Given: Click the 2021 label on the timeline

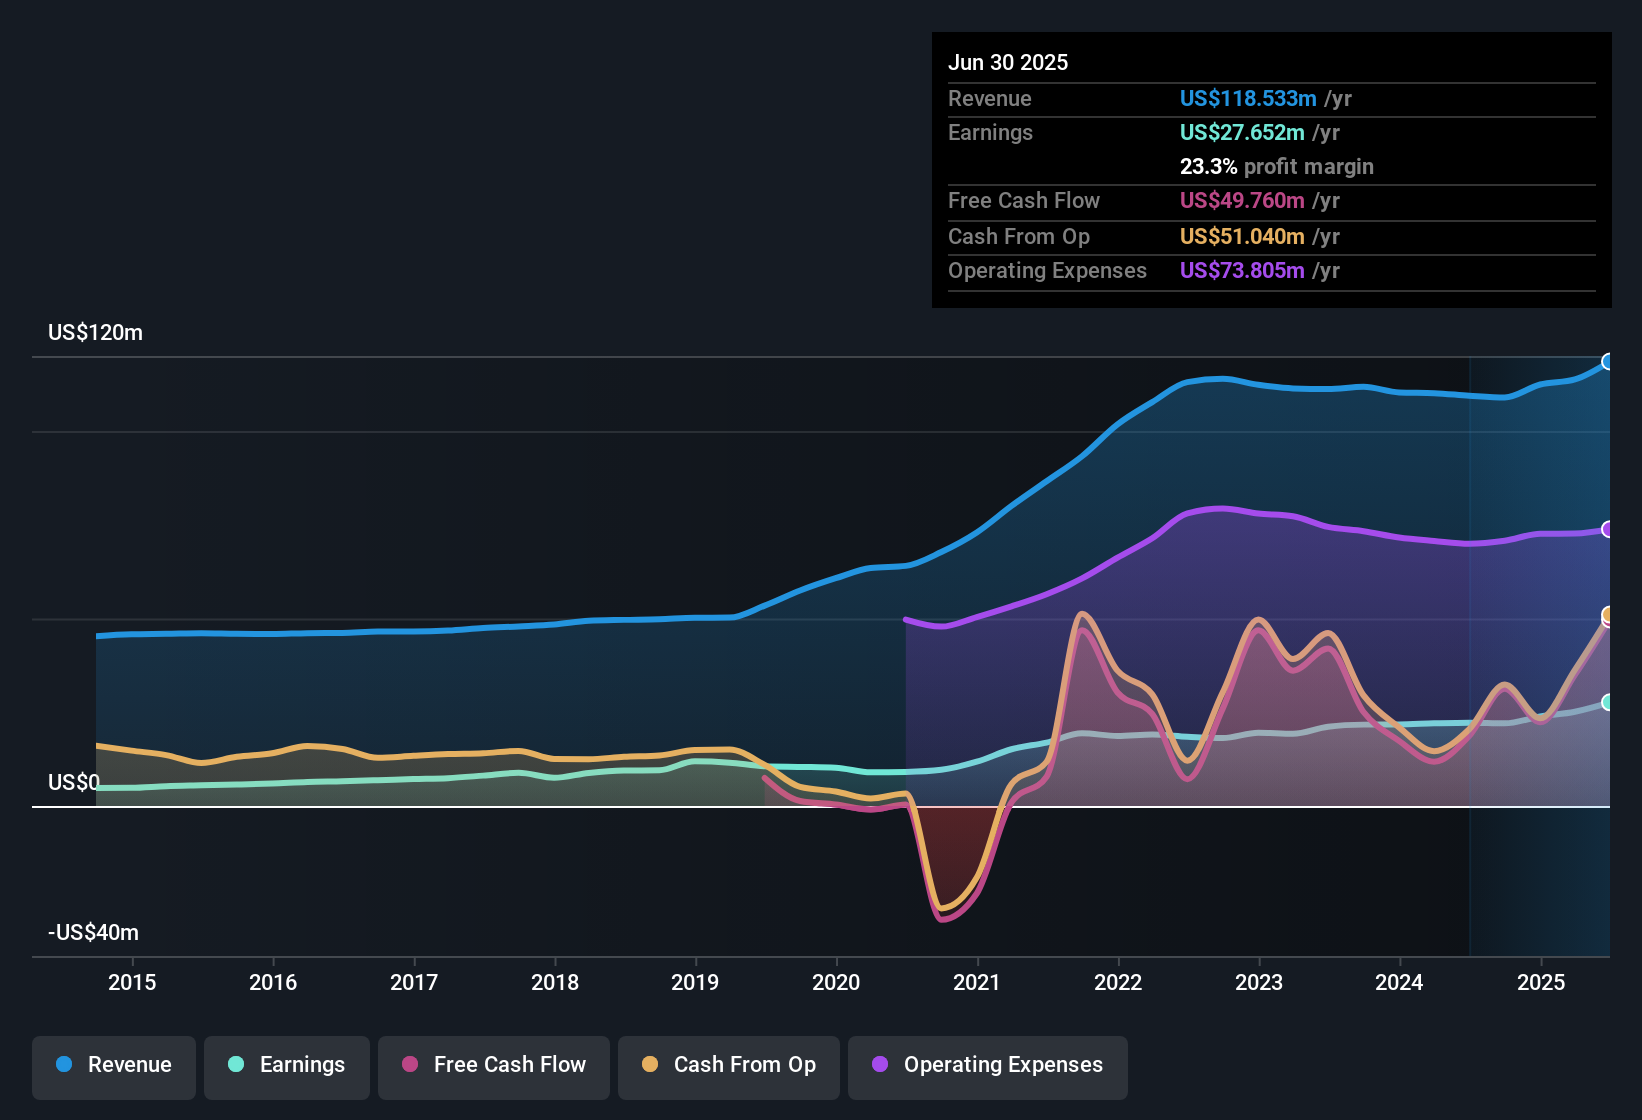Looking at the screenshot, I should coord(978,983).
